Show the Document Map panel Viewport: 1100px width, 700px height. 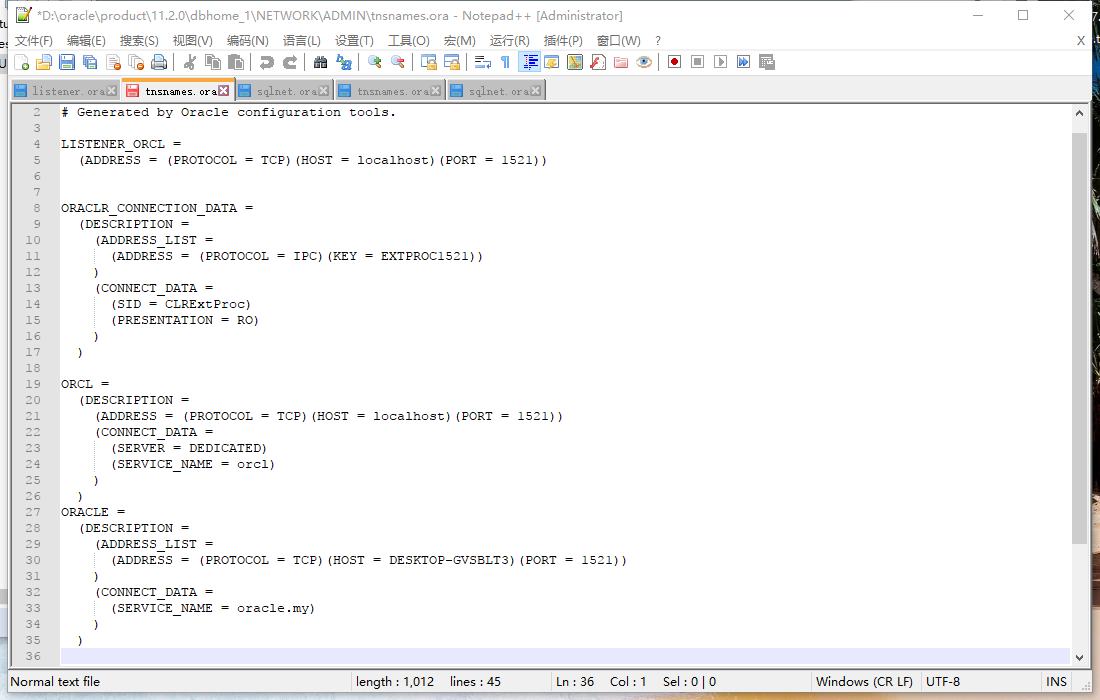tap(575, 62)
